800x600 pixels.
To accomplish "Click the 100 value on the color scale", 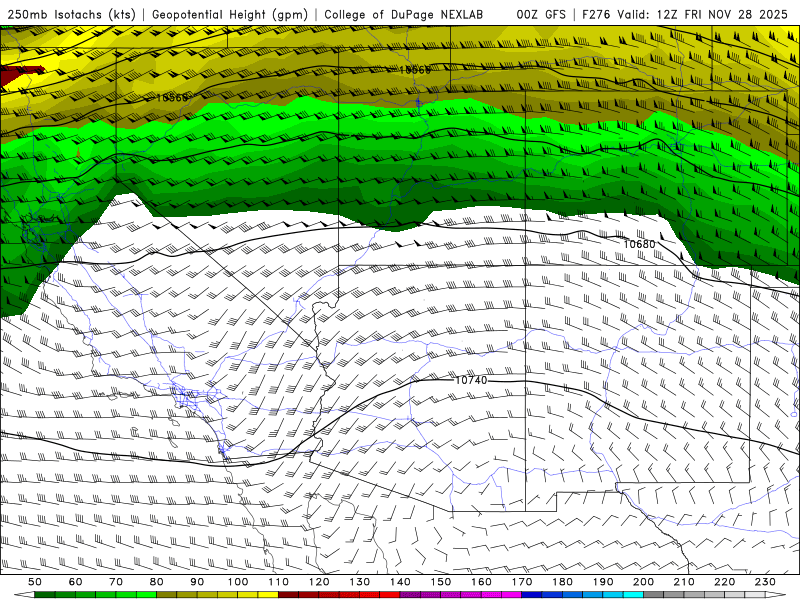I will [238, 582].
